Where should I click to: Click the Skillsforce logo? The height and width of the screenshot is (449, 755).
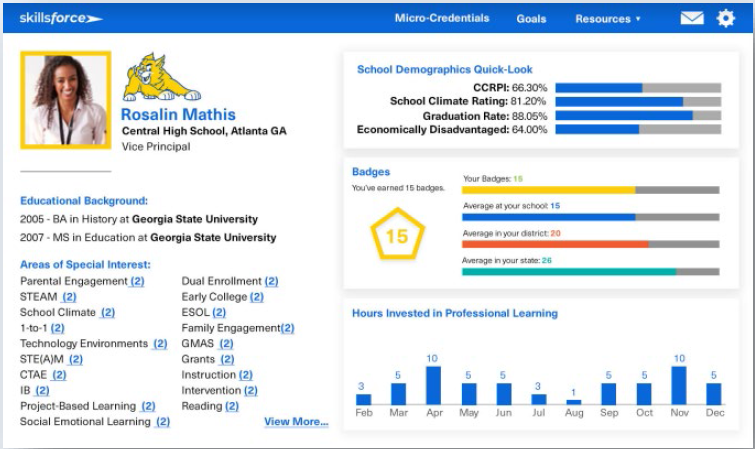coord(60,18)
